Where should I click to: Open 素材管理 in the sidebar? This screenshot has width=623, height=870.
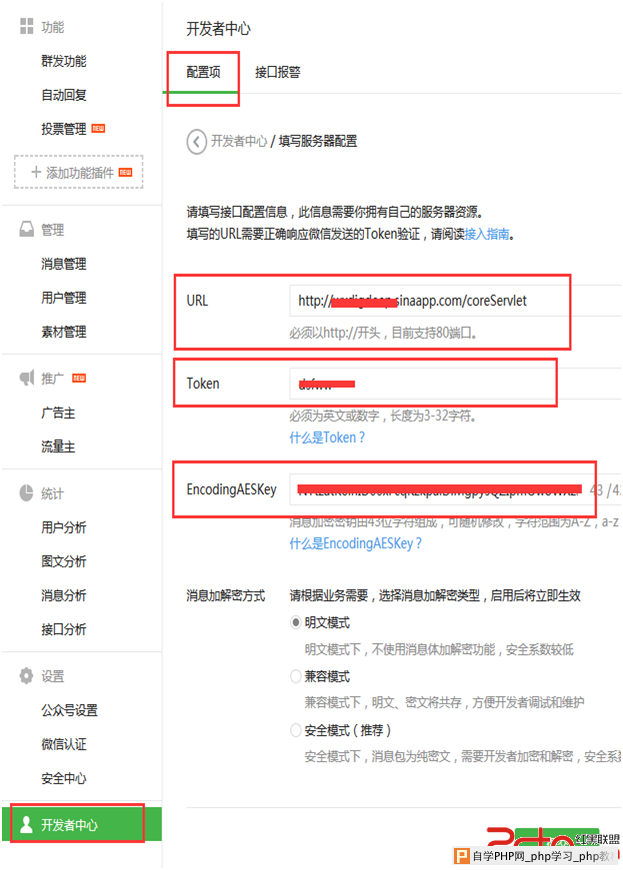[x=64, y=332]
